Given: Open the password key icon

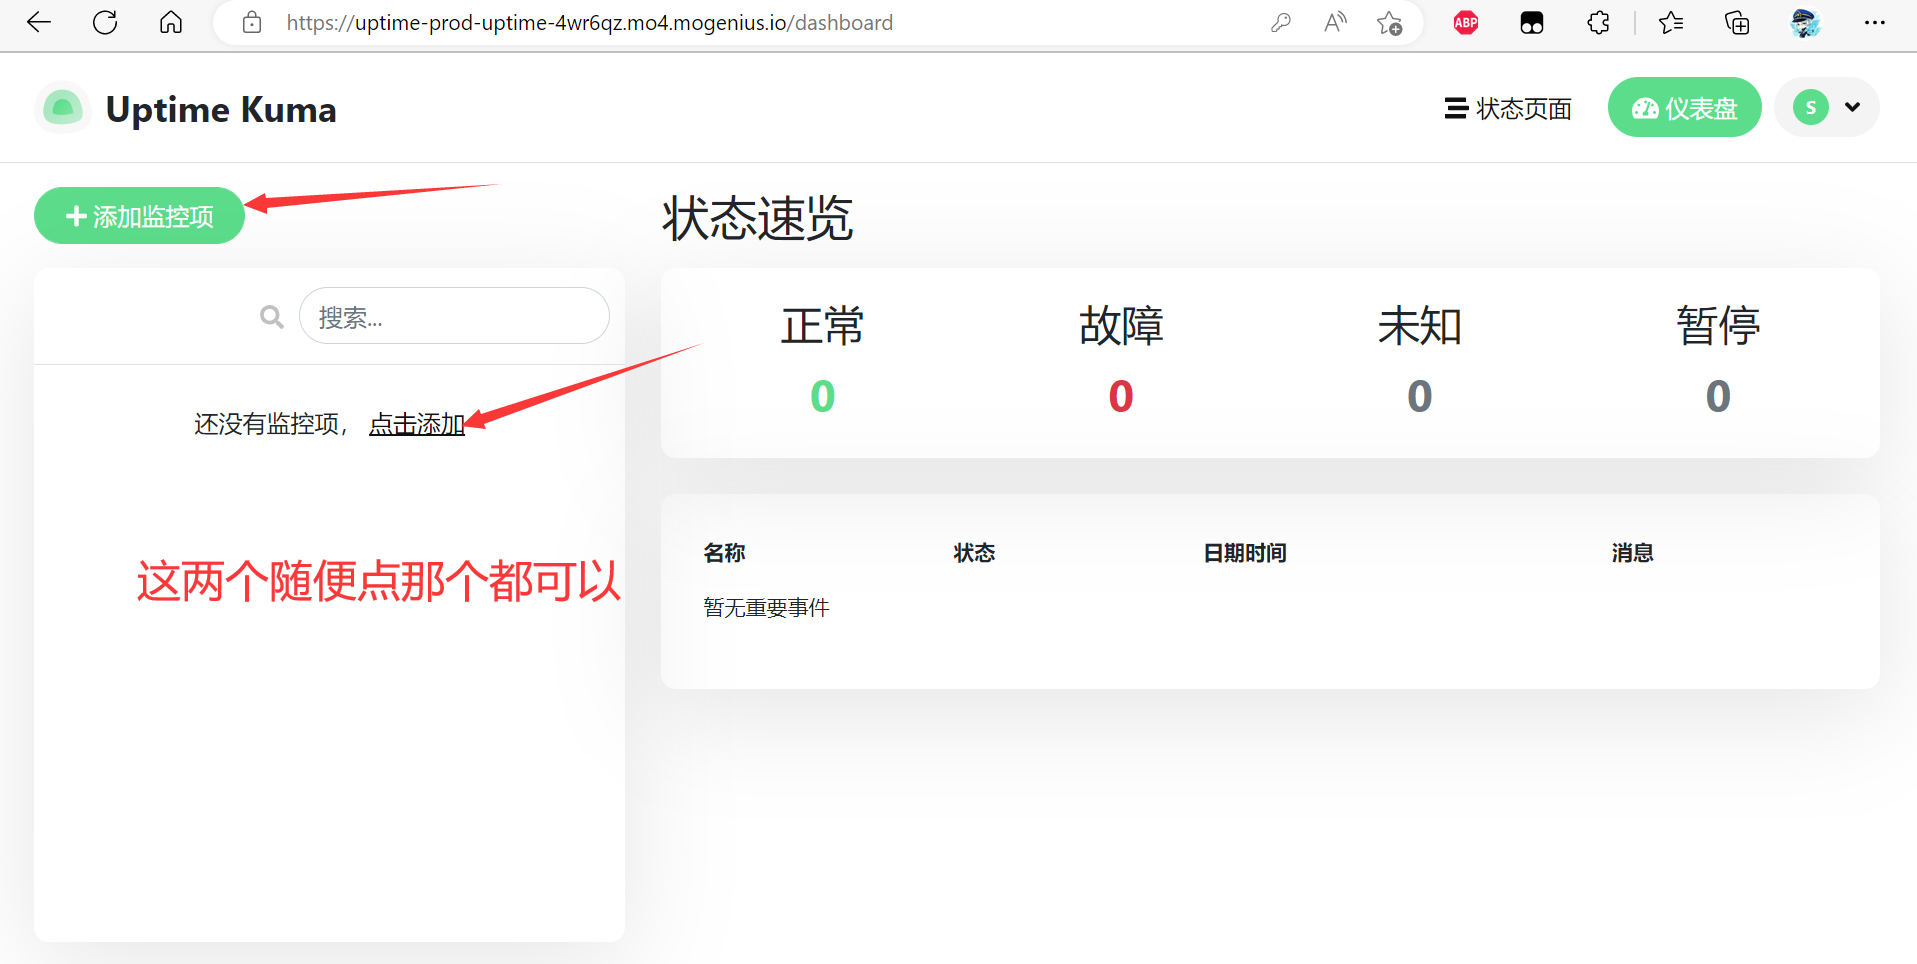Looking at the screenshot, I should [x=1280, y=22].
